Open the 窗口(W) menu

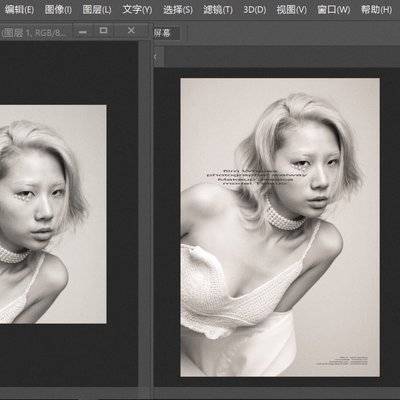pyautogui.click(x=334, y=9)
